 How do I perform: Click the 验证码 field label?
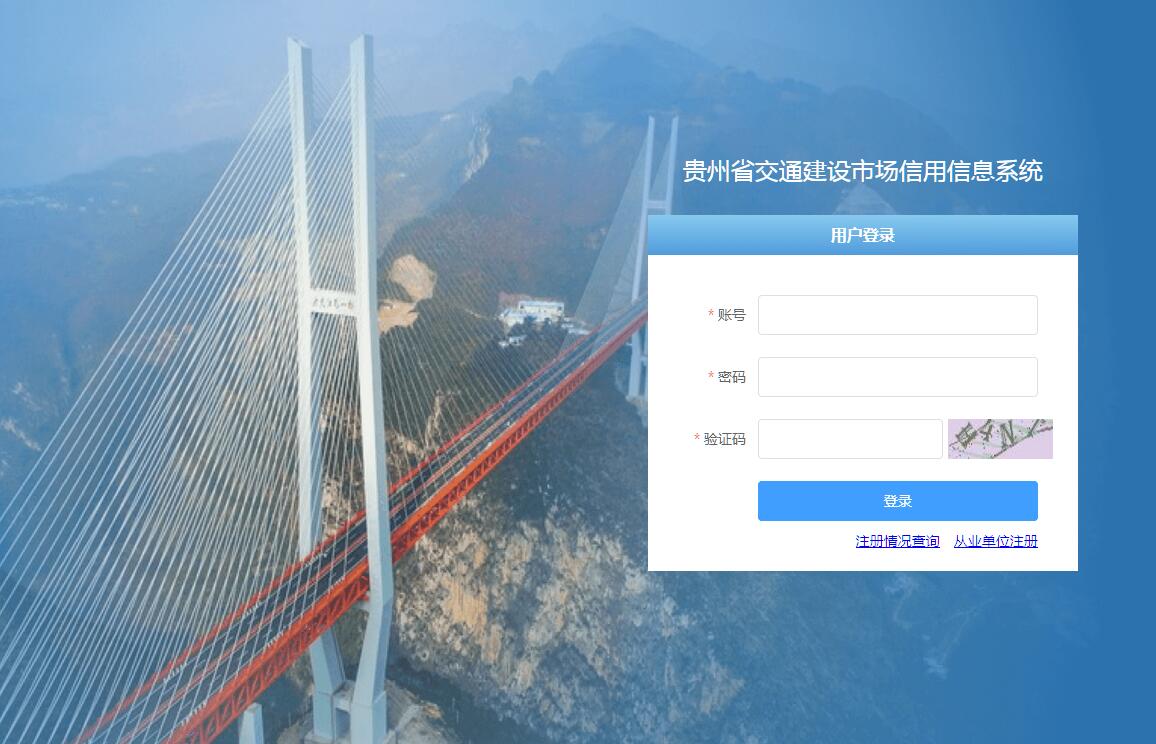click(725, 439)
